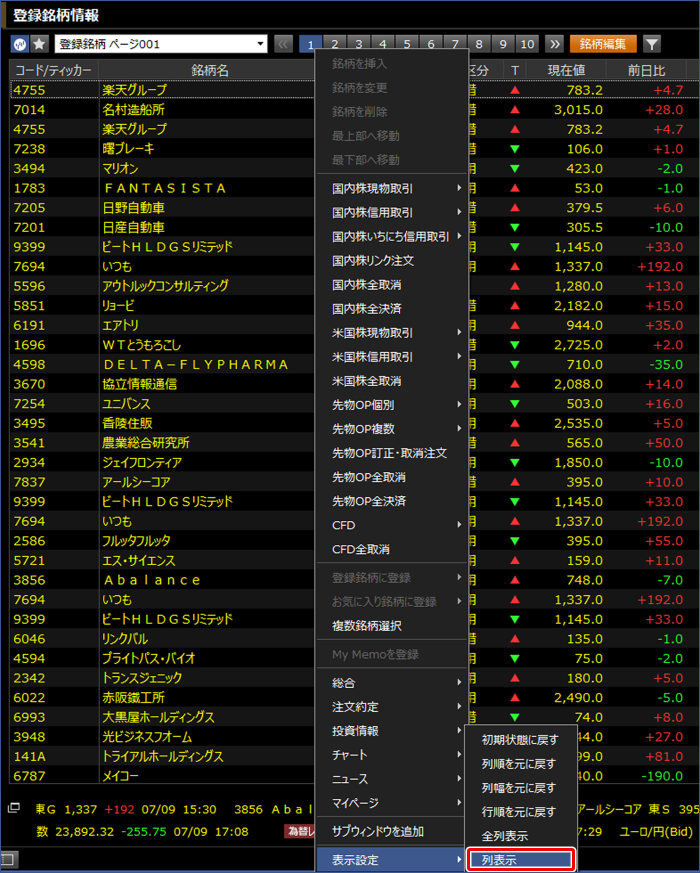Click the 前日比 column header
700x873 pixels.
(647, 70)
